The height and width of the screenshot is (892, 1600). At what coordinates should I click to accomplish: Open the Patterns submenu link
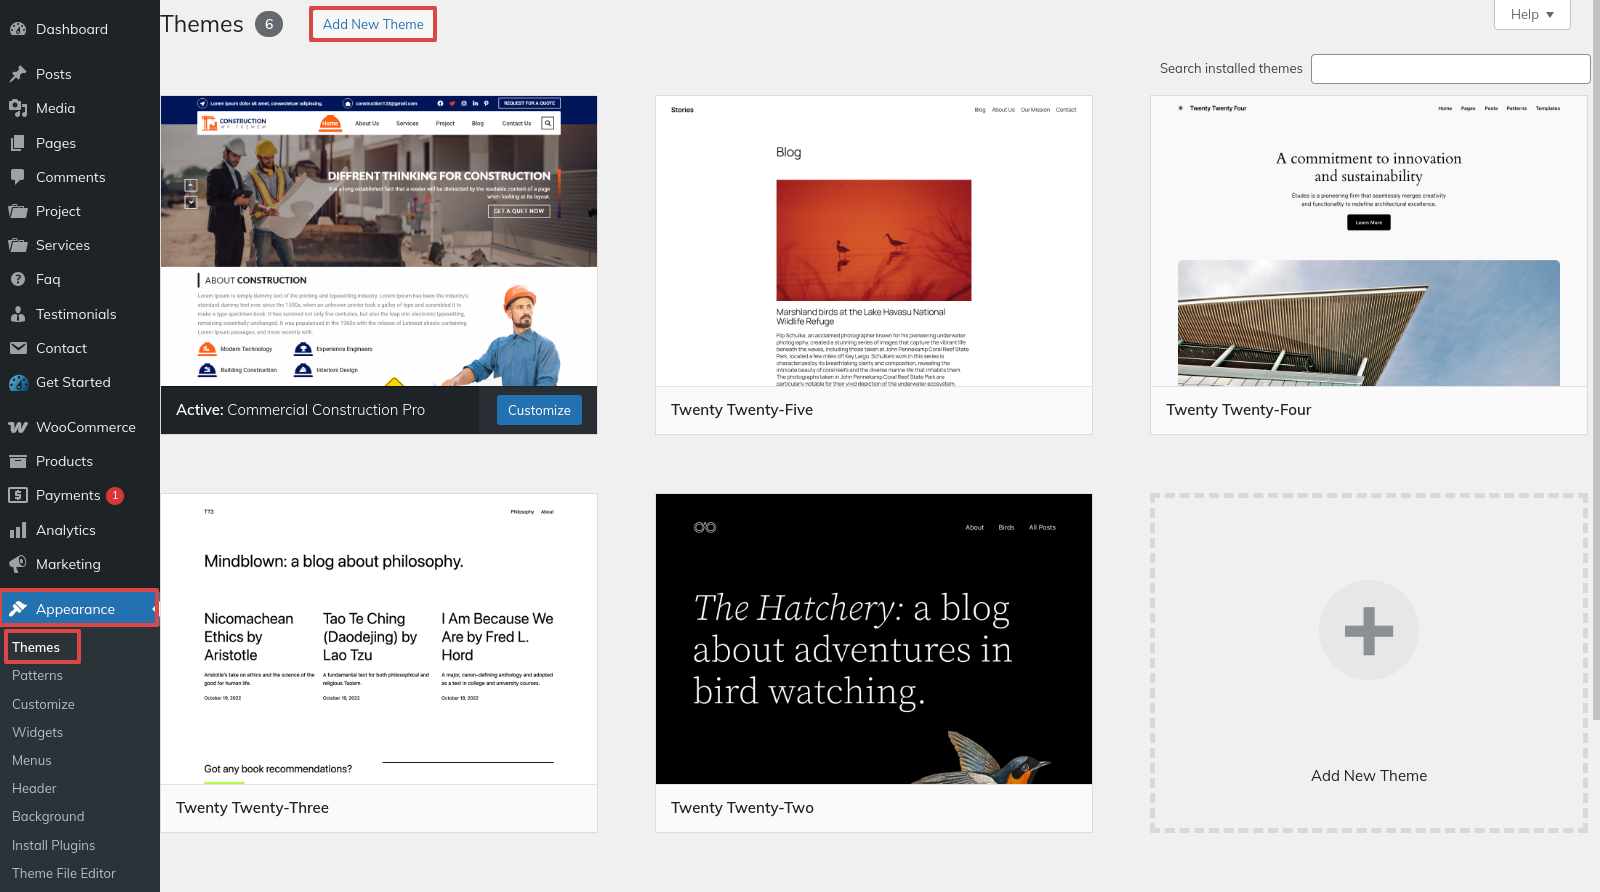(37, 675)
